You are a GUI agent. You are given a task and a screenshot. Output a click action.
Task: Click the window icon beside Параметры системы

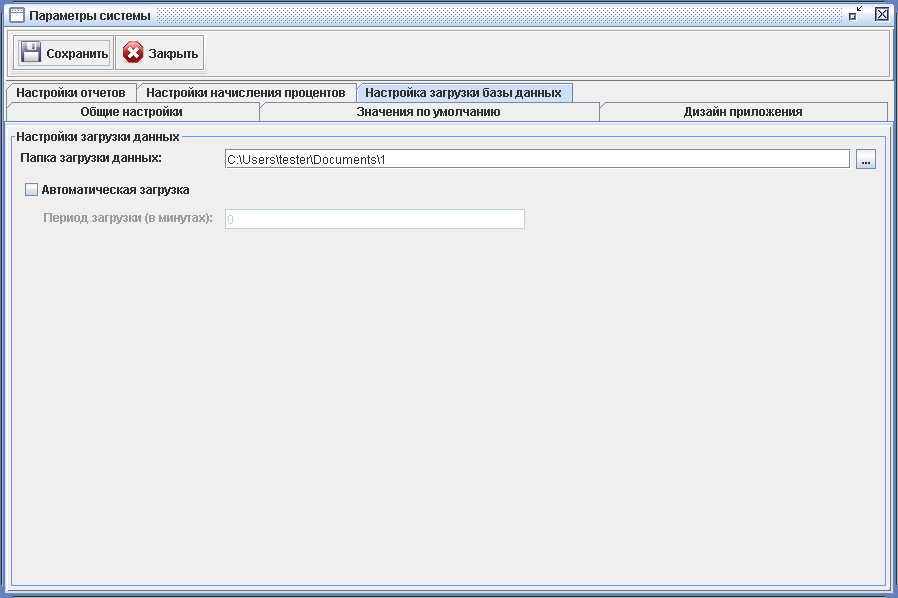click(17, 15)
